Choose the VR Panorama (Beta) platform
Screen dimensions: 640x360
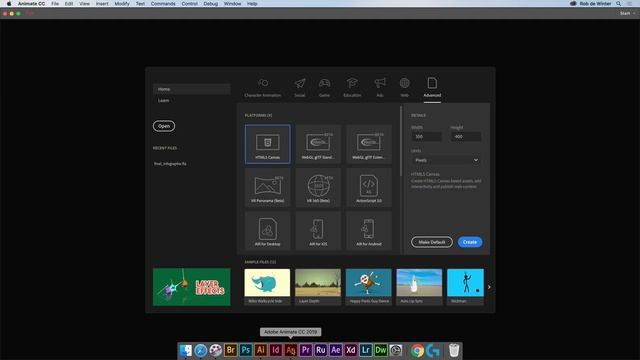coord(268,187)
